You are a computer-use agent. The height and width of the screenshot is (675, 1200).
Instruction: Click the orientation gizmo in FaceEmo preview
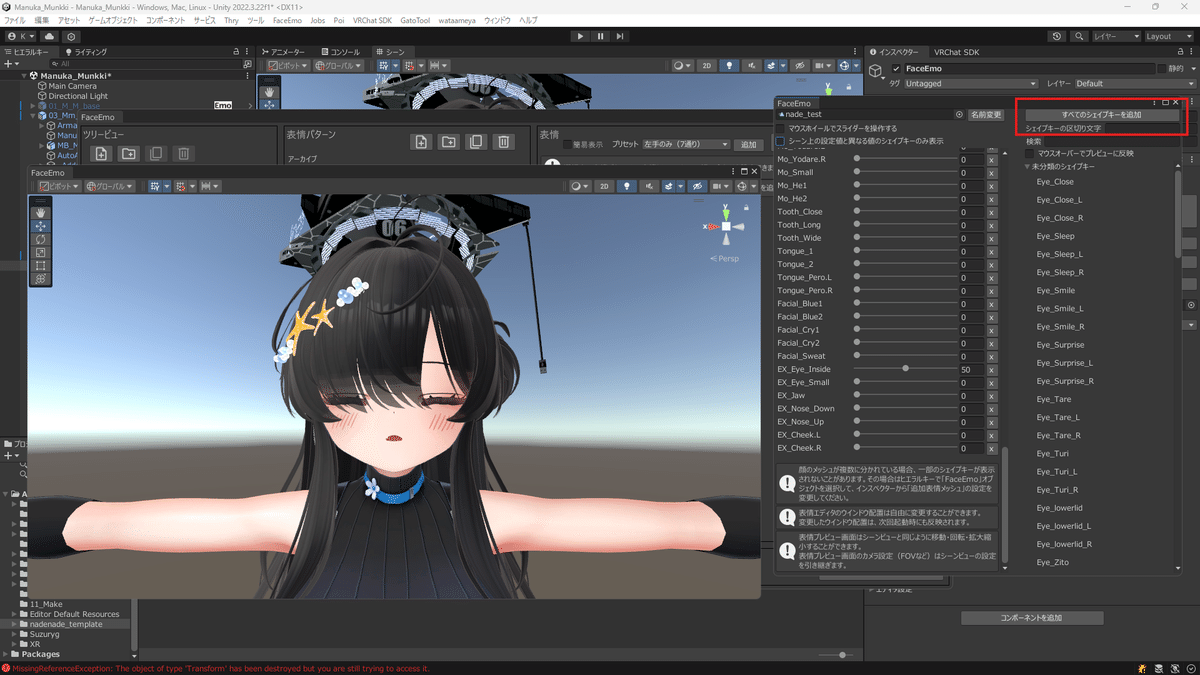pyautogui.click(x=726, y=227)
